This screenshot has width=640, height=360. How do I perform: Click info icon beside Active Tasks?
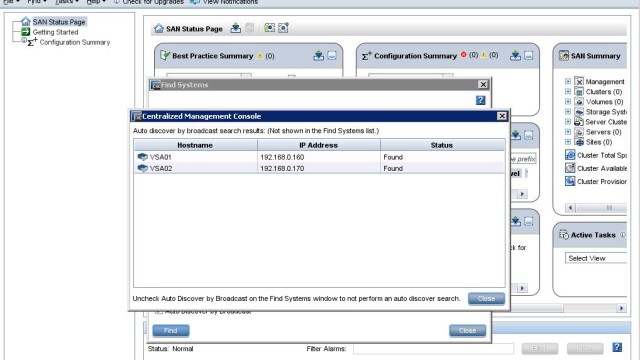(622, 235)
